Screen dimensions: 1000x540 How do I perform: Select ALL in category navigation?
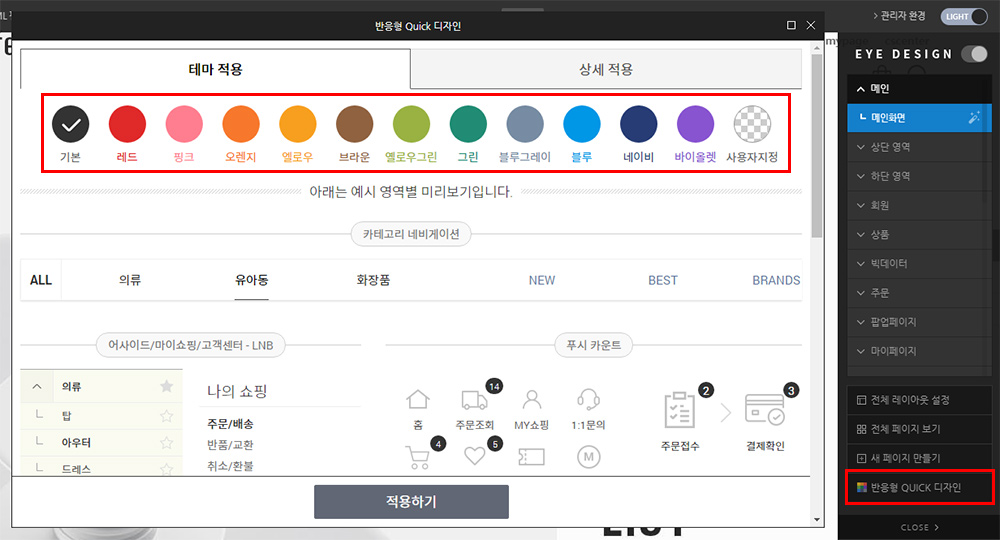41,280
